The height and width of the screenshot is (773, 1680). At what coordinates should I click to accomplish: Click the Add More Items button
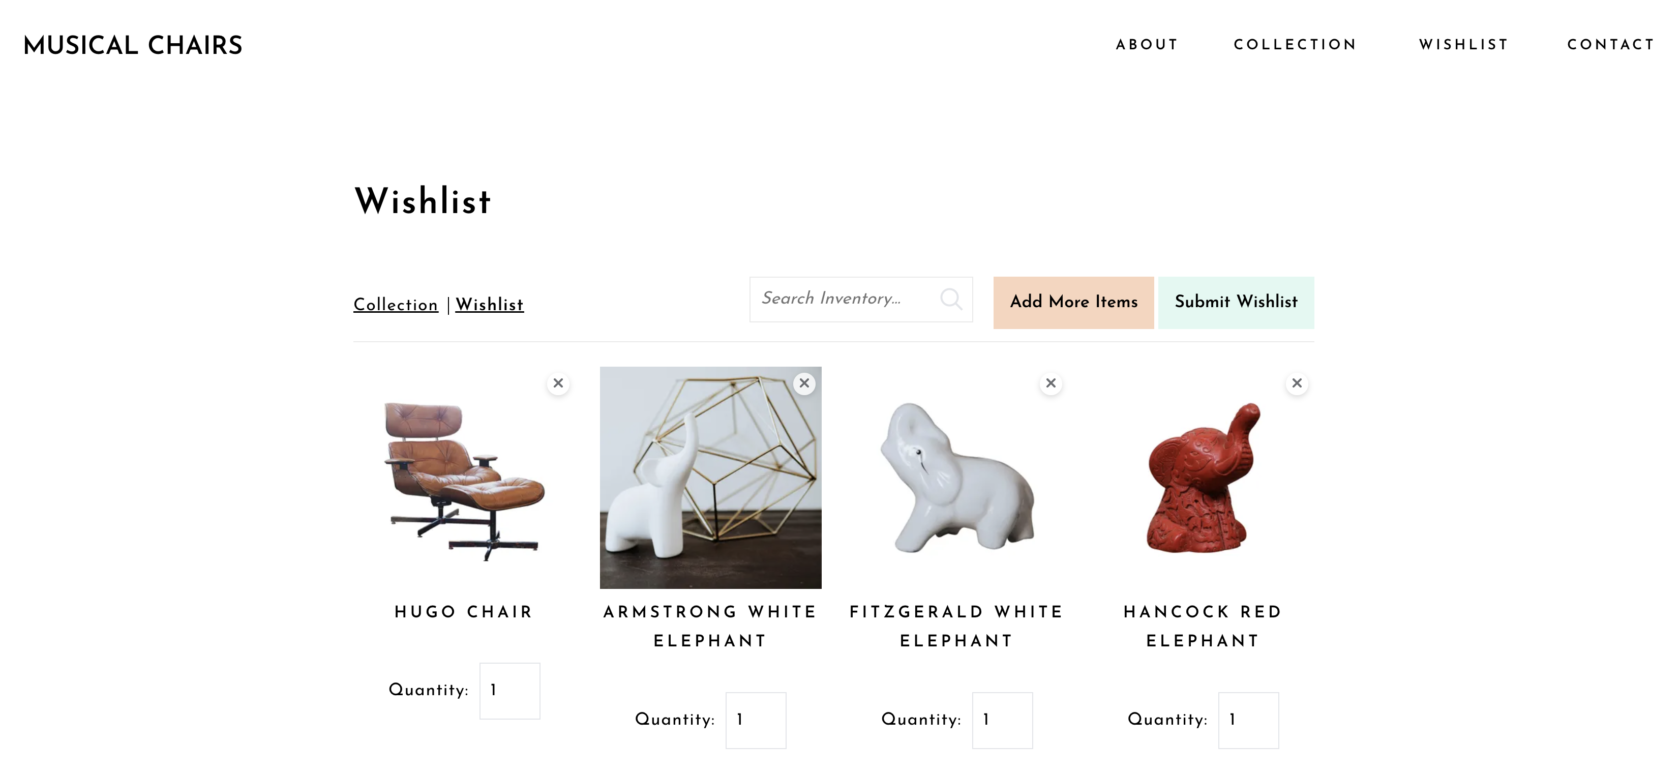coord(1073,302)
